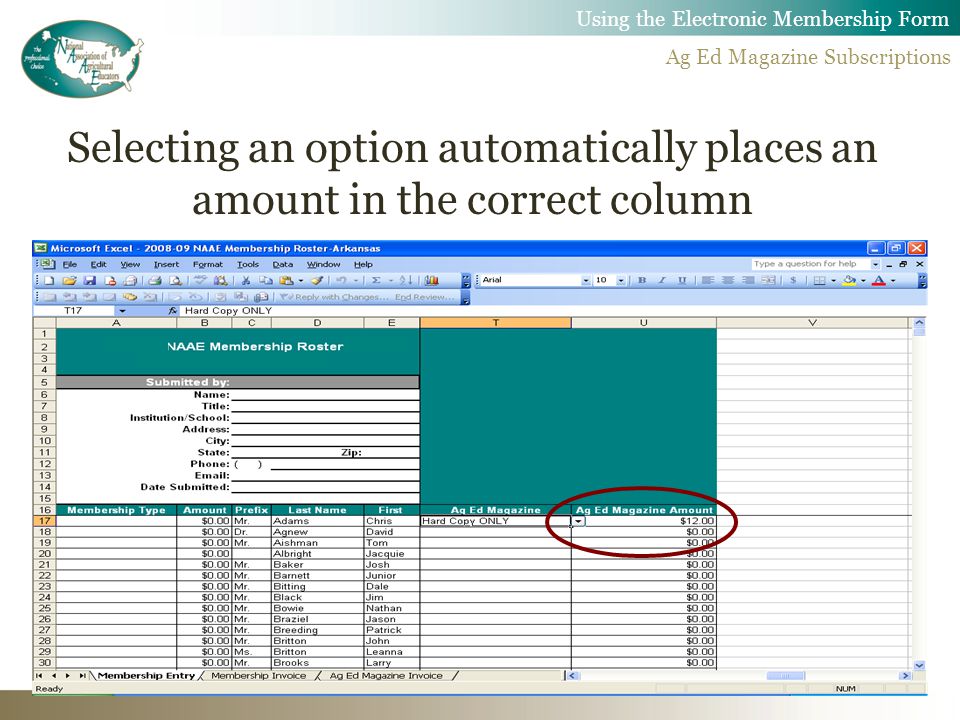Open the Edit menu
Viewport: 960px width, 720px height.
pos(99,264)
